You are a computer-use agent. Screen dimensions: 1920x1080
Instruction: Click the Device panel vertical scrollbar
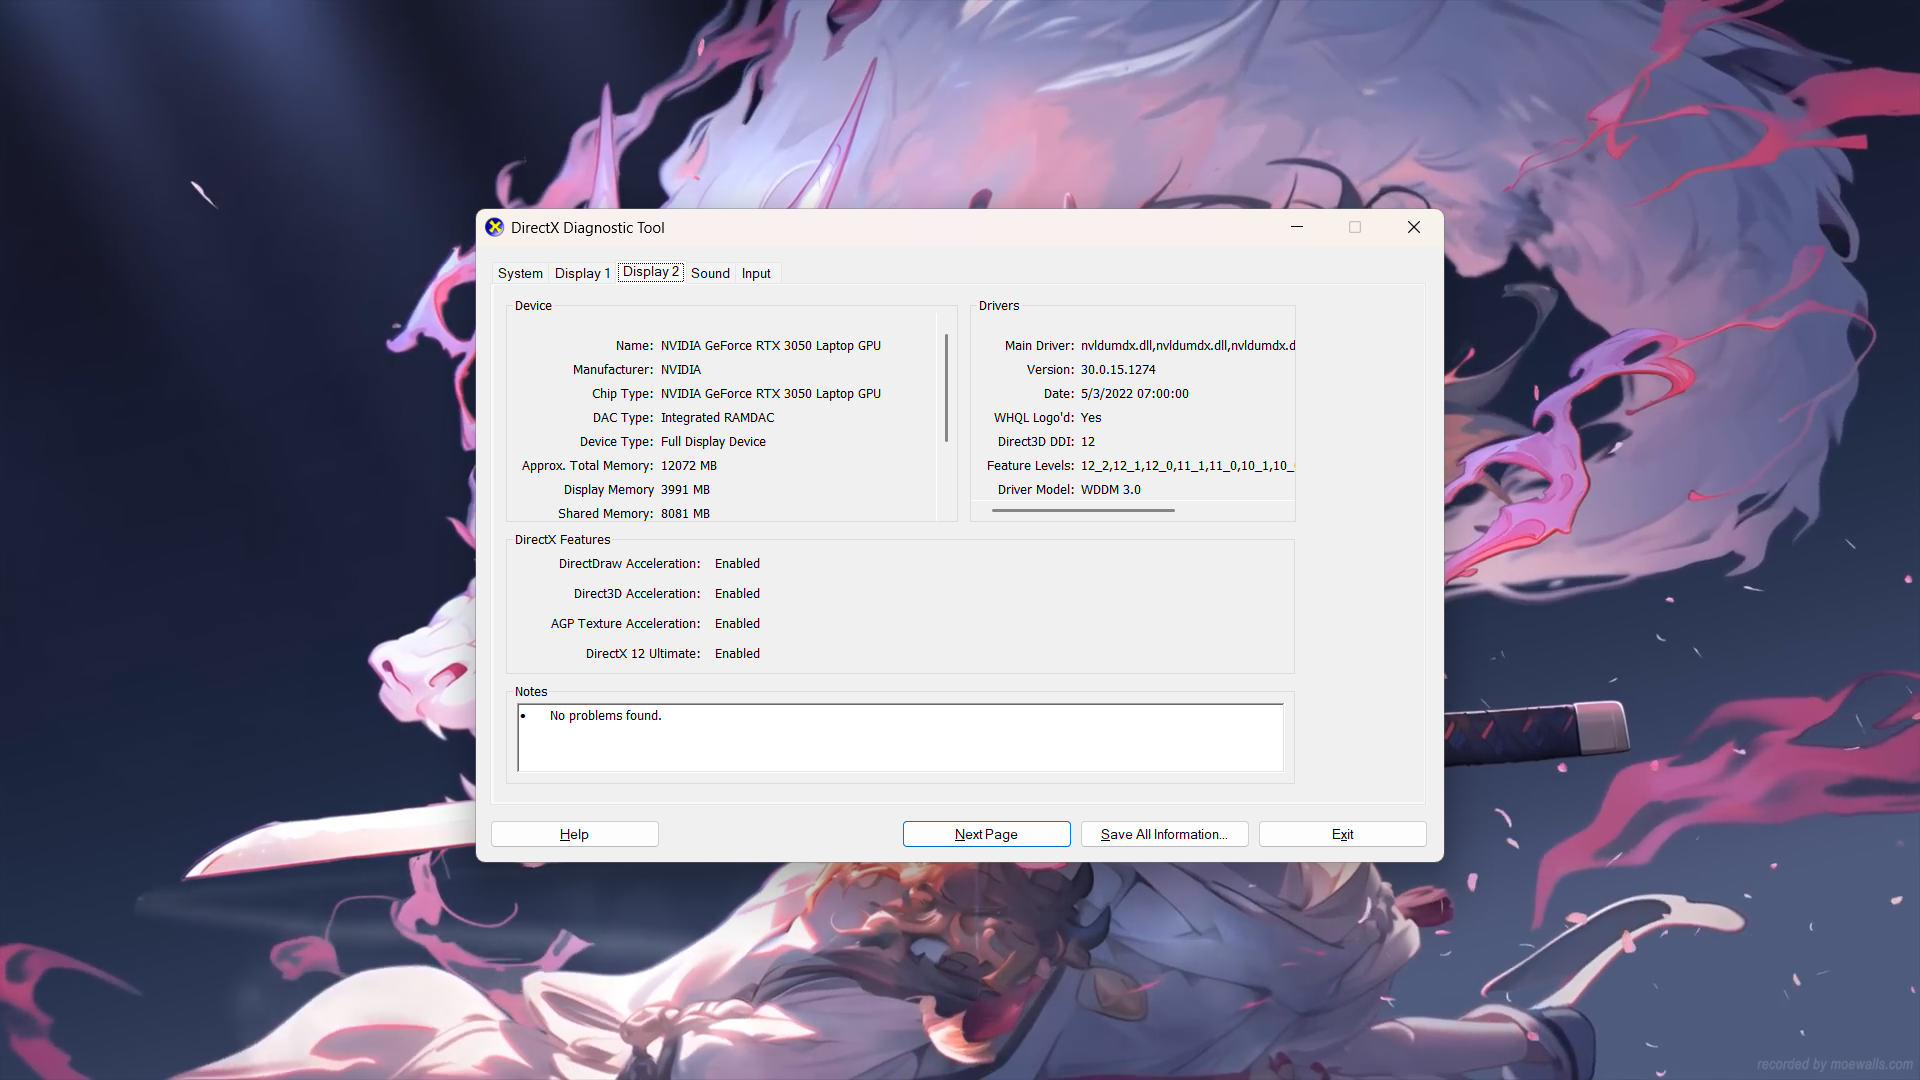[x=946, y=388]
